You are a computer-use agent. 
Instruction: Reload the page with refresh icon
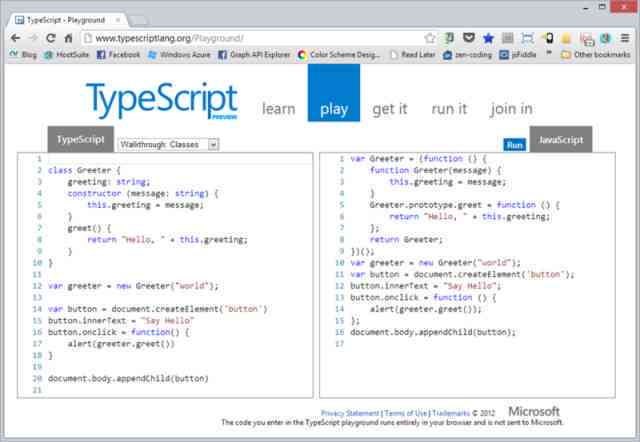tap(51, 38)
